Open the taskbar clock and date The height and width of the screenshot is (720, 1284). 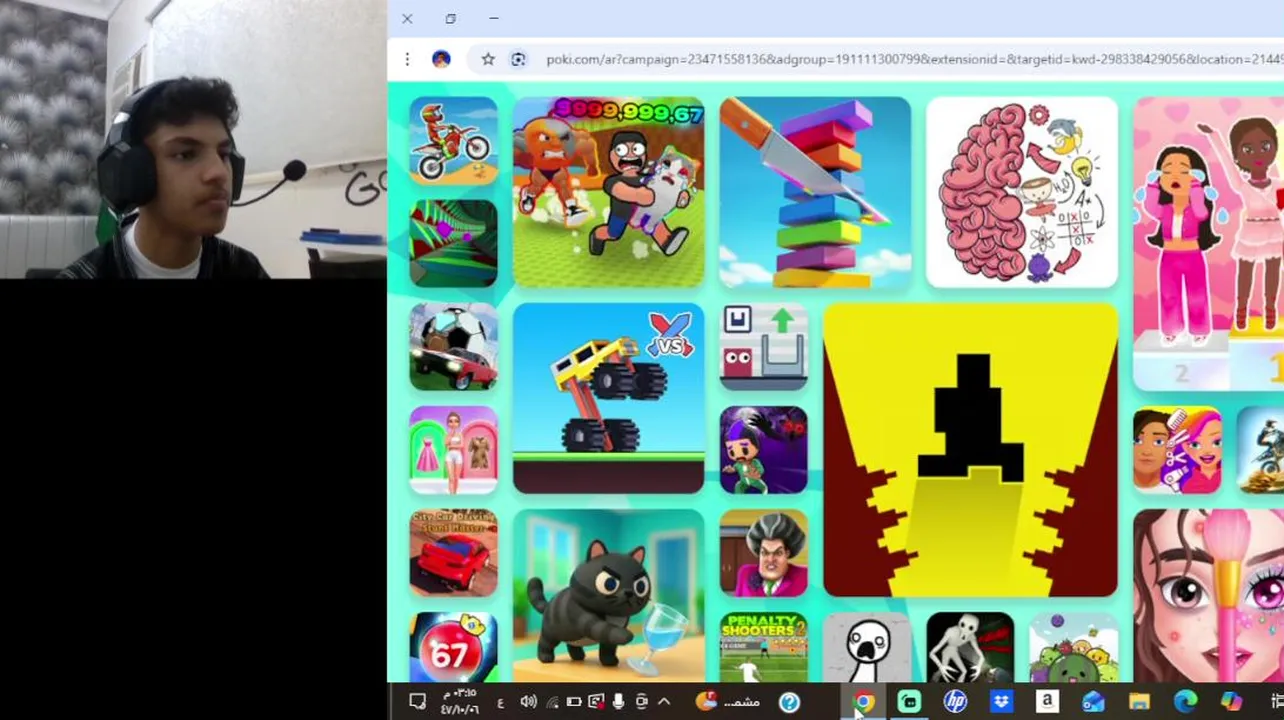(460, 702)
